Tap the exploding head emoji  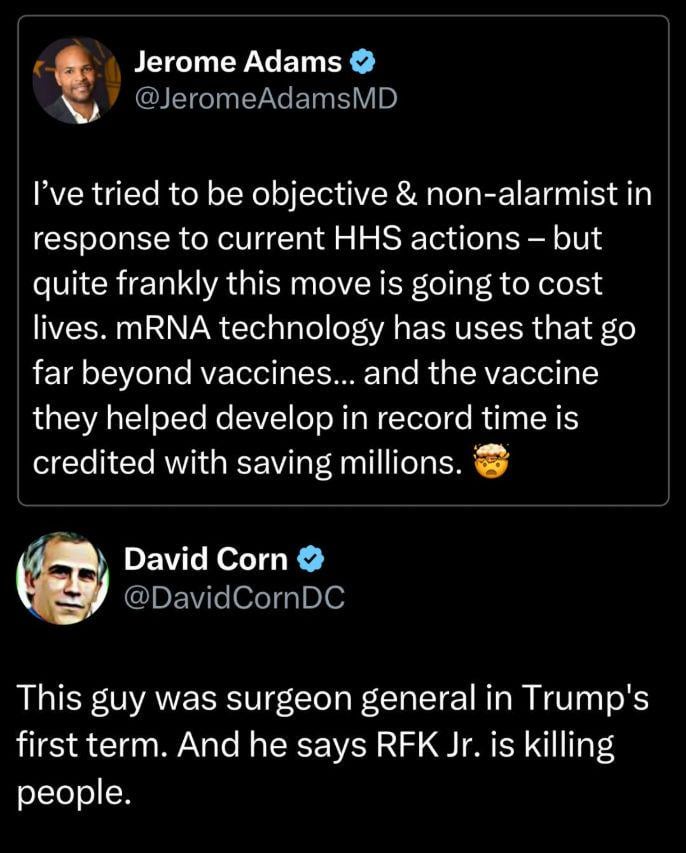point(491,461)
